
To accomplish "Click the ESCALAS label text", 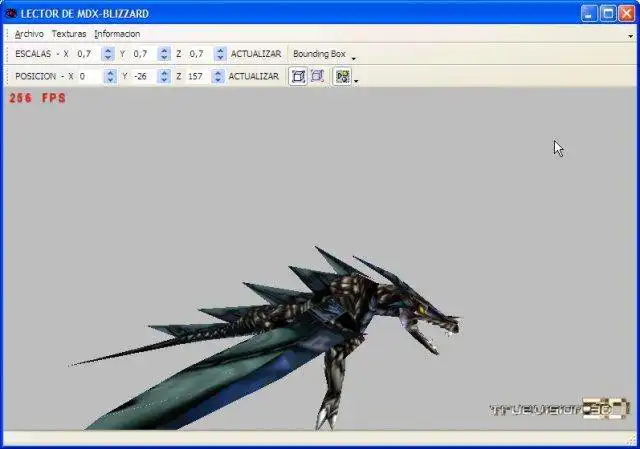I will click(x=33, y=54).
